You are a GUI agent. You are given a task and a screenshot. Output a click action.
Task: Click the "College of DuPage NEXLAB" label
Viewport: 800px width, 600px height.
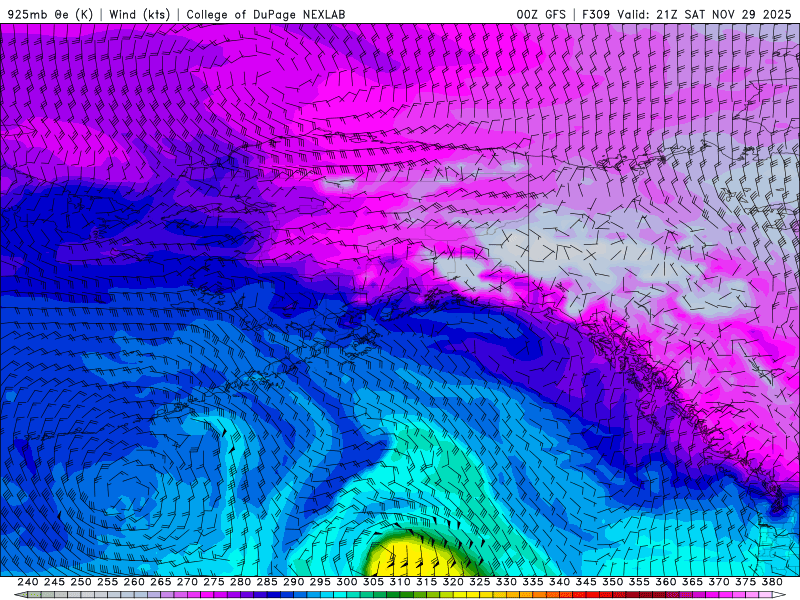[266, 14]
